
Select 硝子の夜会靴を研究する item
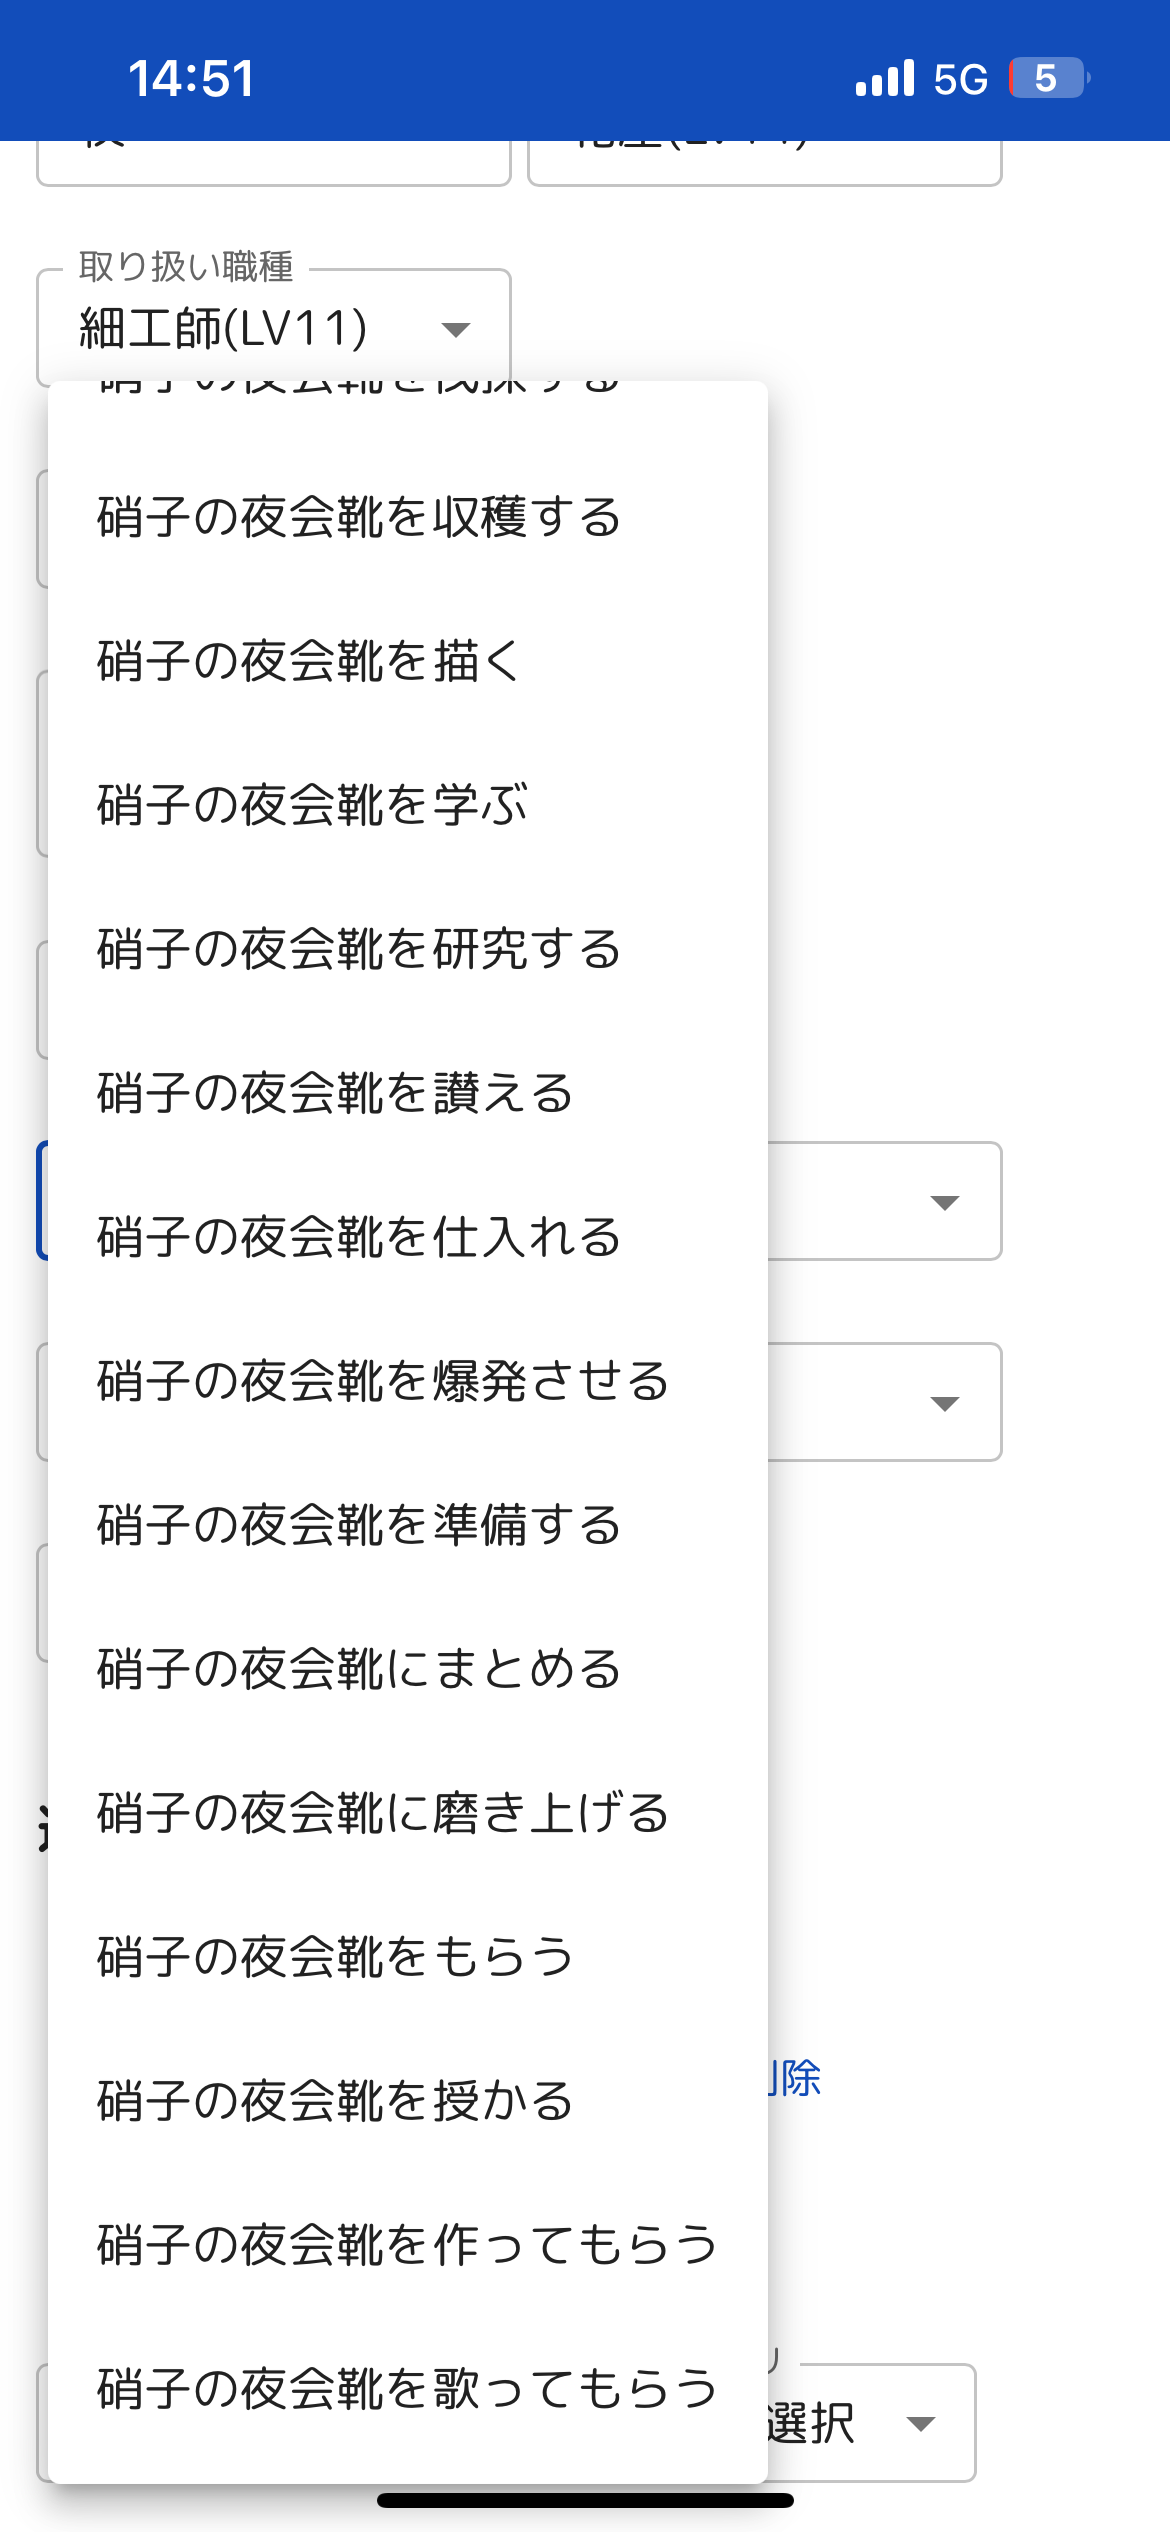coord(360,950)
